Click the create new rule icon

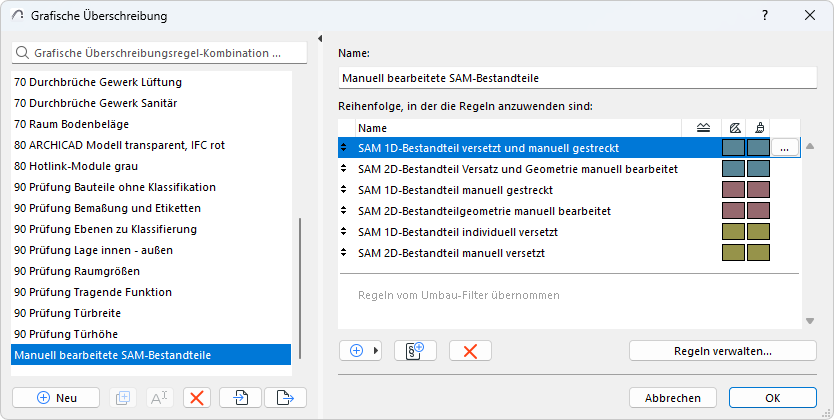coord(415,350)
